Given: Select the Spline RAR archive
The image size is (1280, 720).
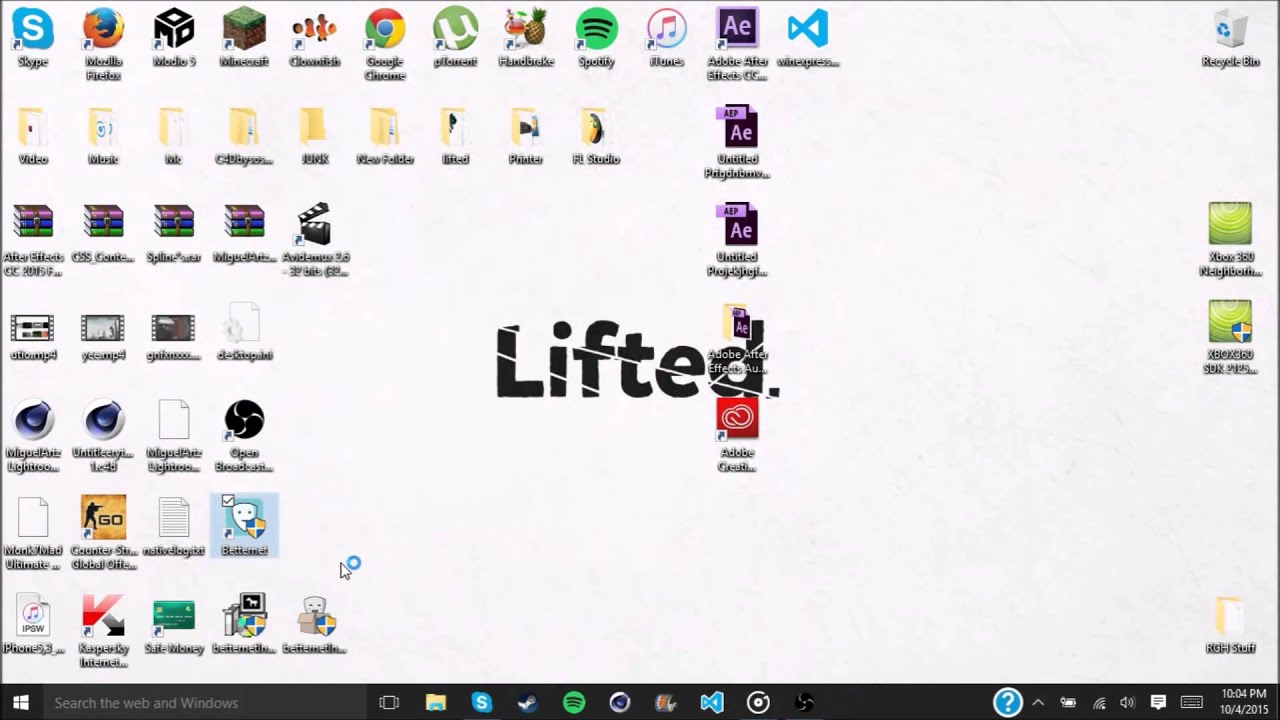Looking at the screenshot, I should (x=174, y=234).
